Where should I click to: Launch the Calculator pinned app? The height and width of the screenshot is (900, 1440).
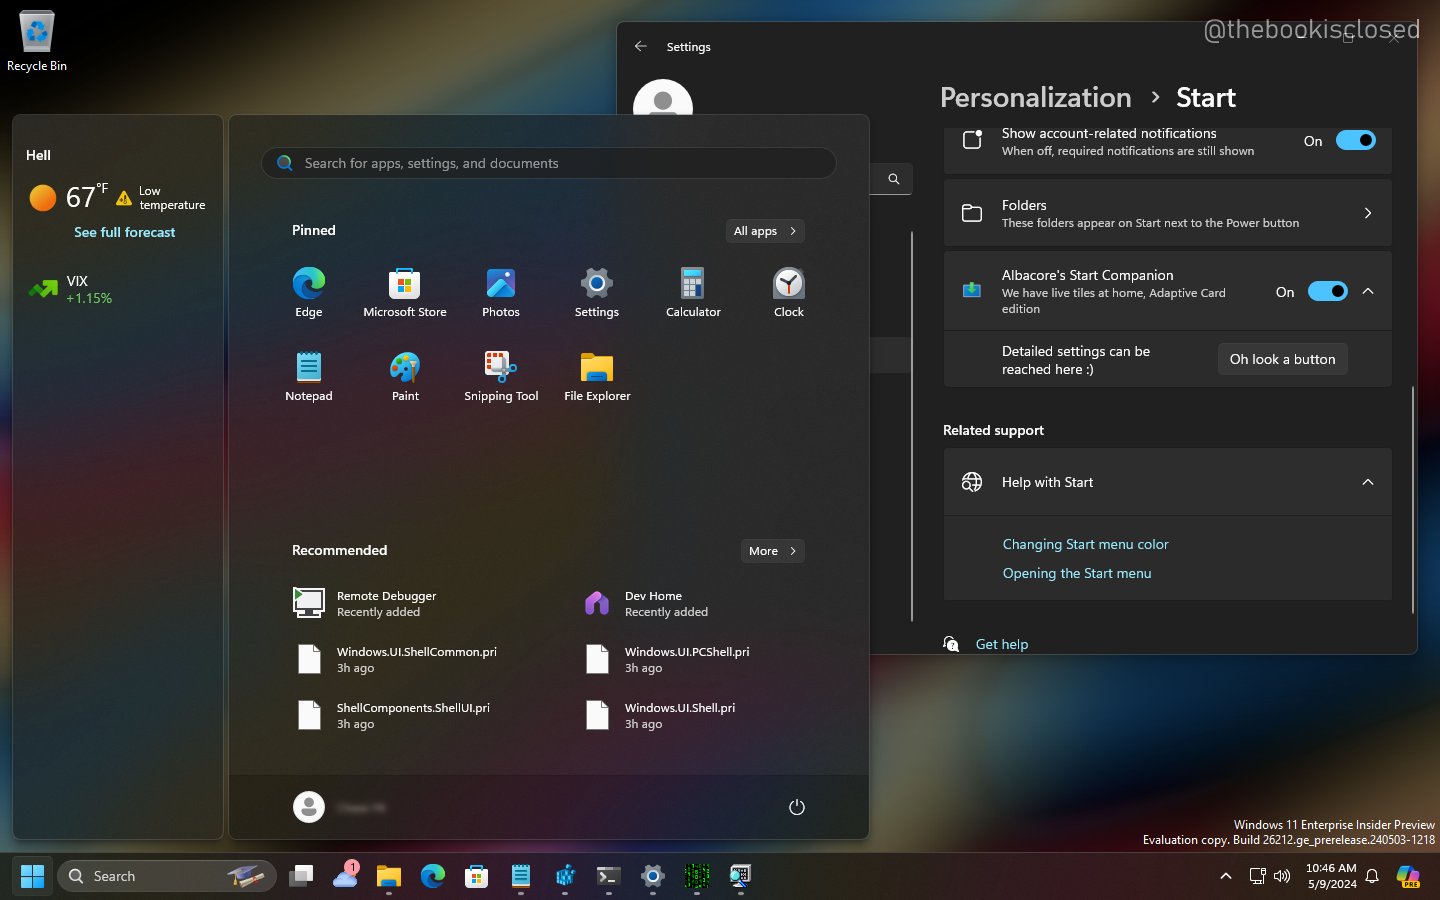(x=692, y=291)
